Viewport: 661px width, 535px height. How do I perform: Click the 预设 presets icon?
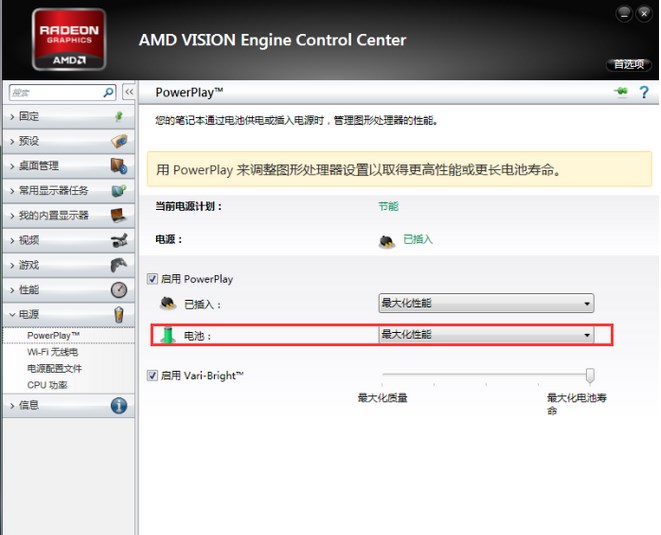click(119, 141)
